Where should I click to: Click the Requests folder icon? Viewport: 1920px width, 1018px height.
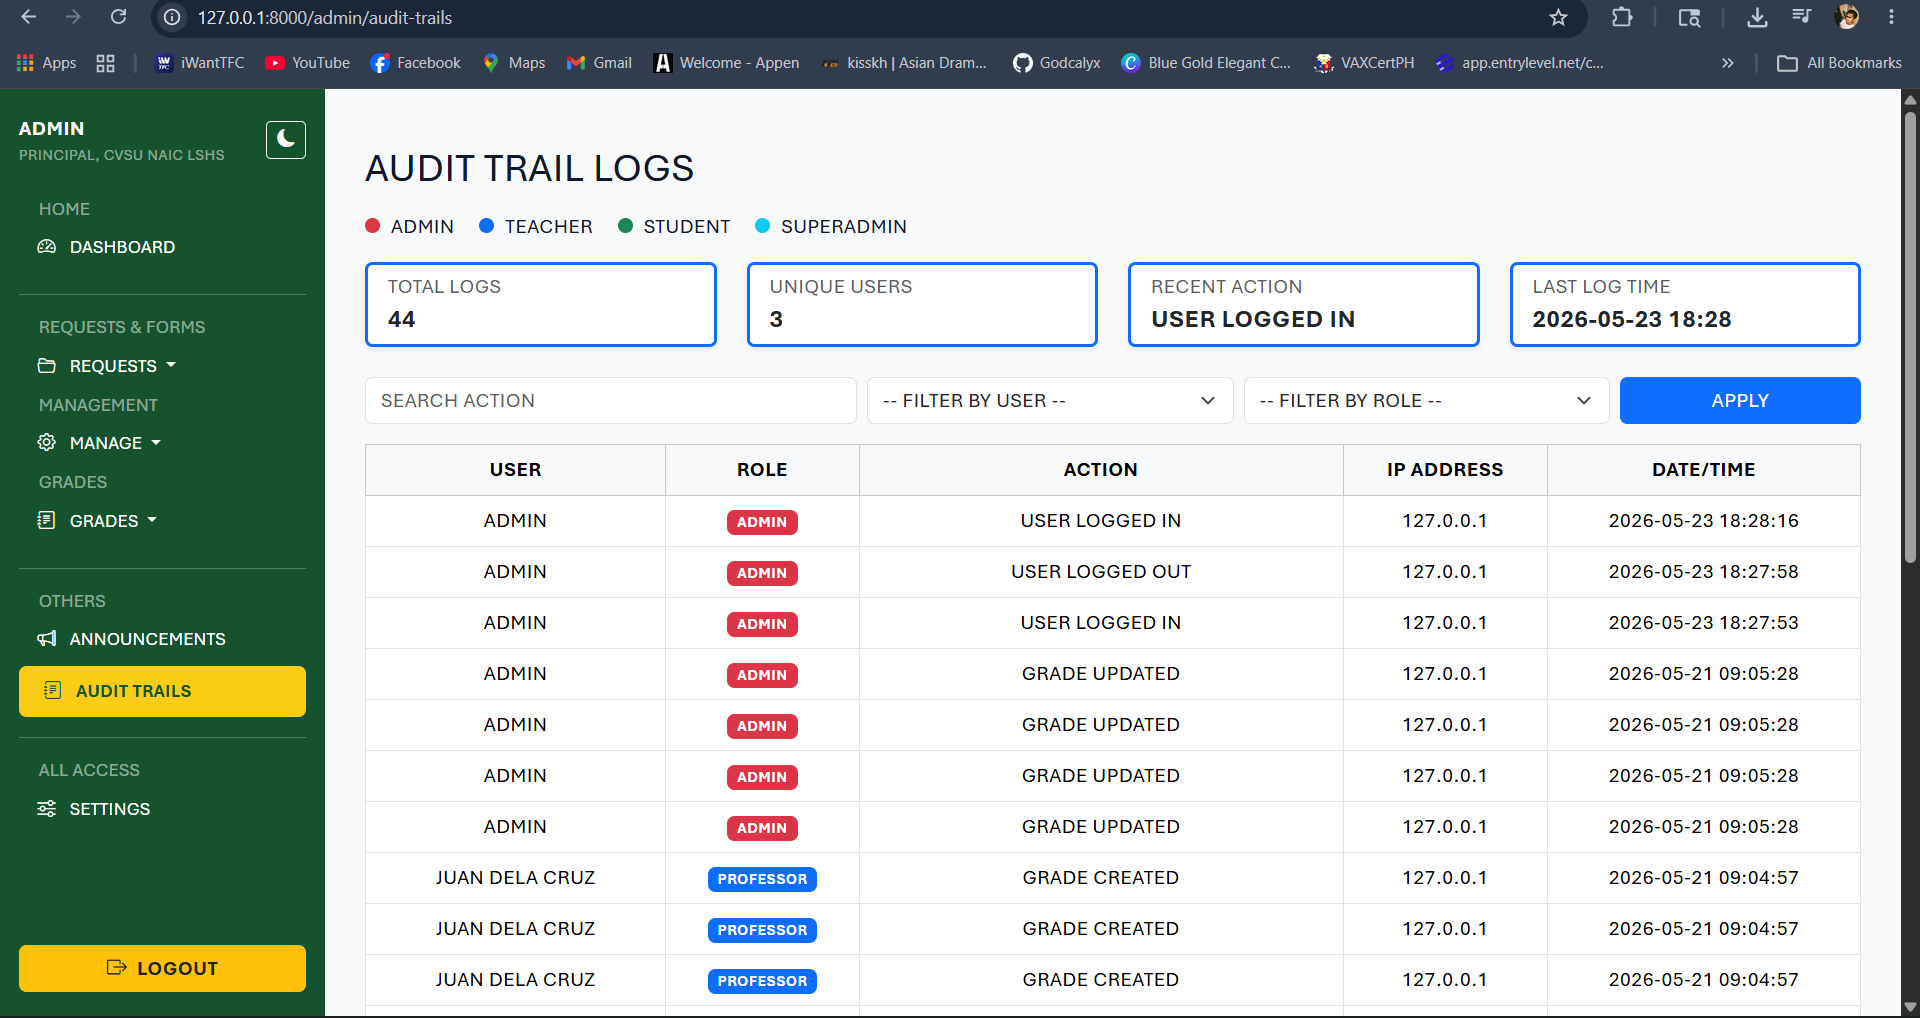[47, 366]
